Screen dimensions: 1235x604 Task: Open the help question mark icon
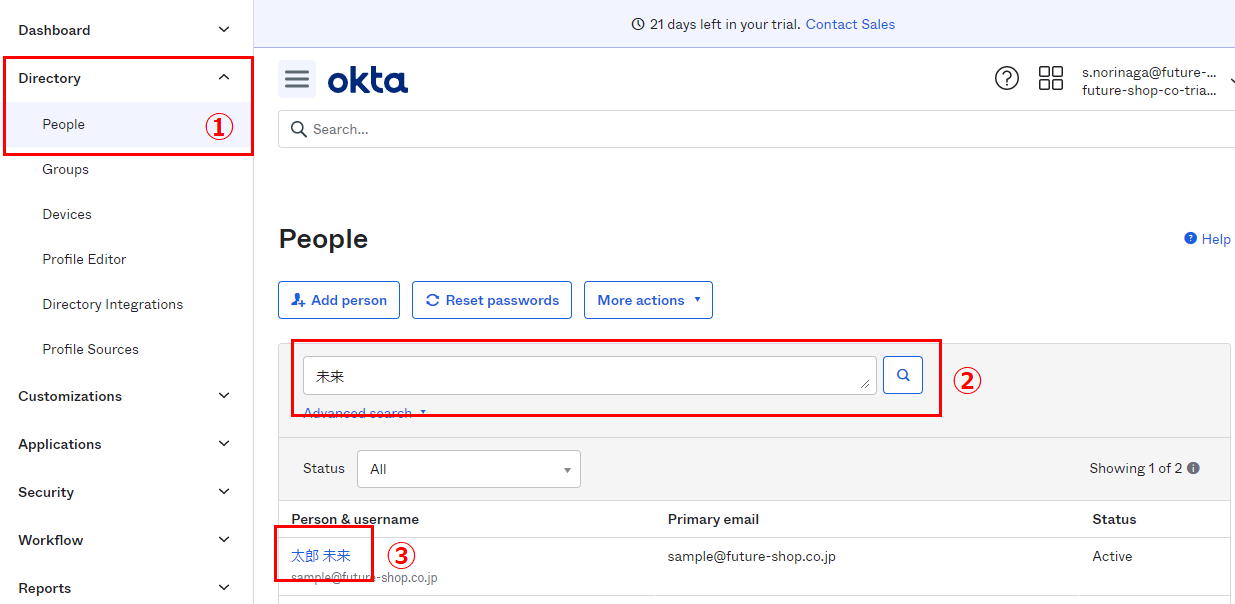1007,78
